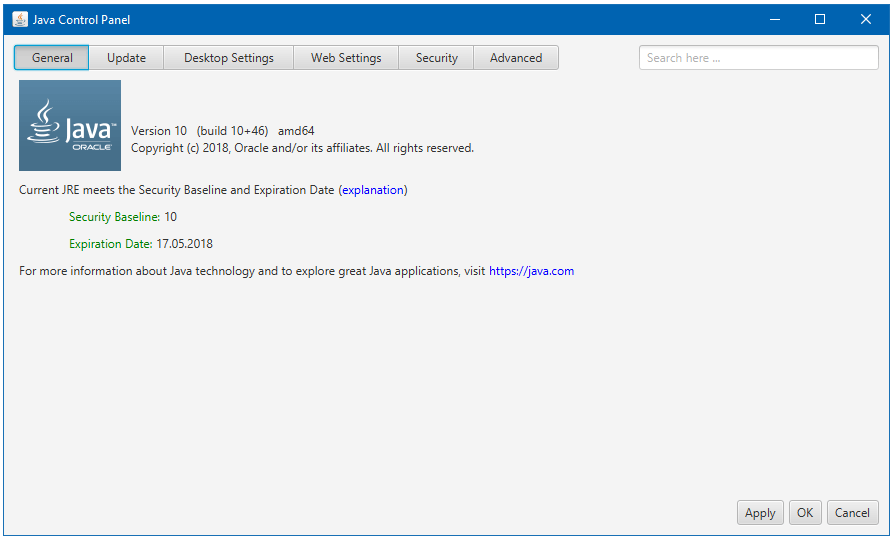Confirm with the OK button
Viewport: 892px width, 539px height.
click(805, 513)
